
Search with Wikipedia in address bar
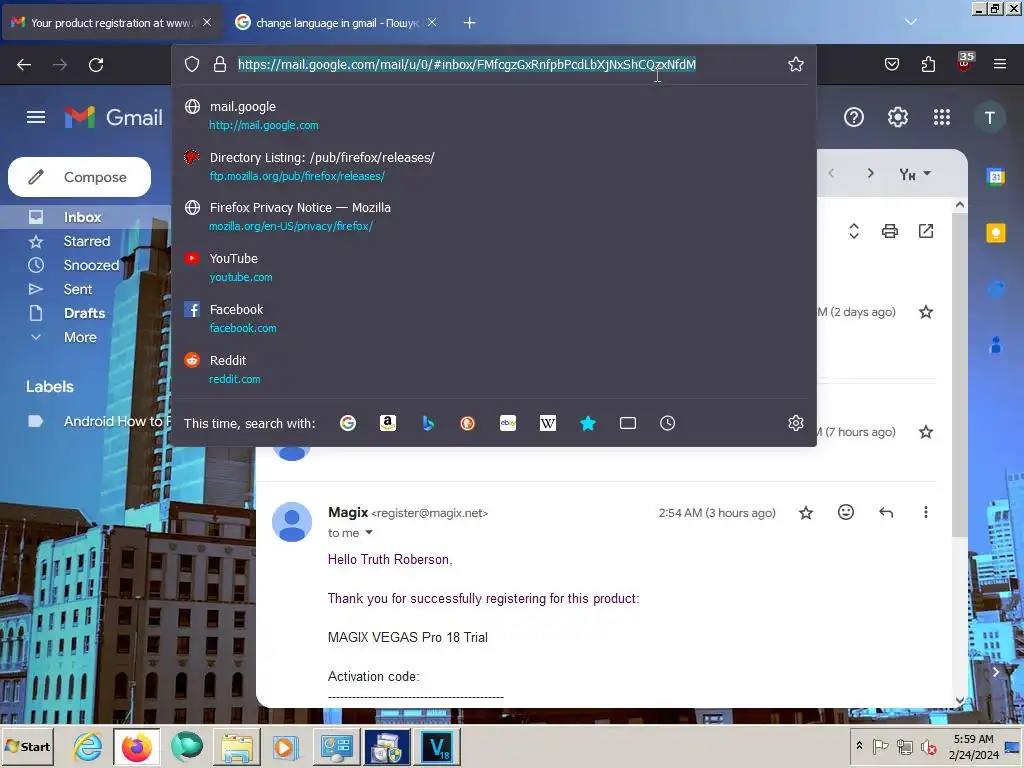click(547, 423)
